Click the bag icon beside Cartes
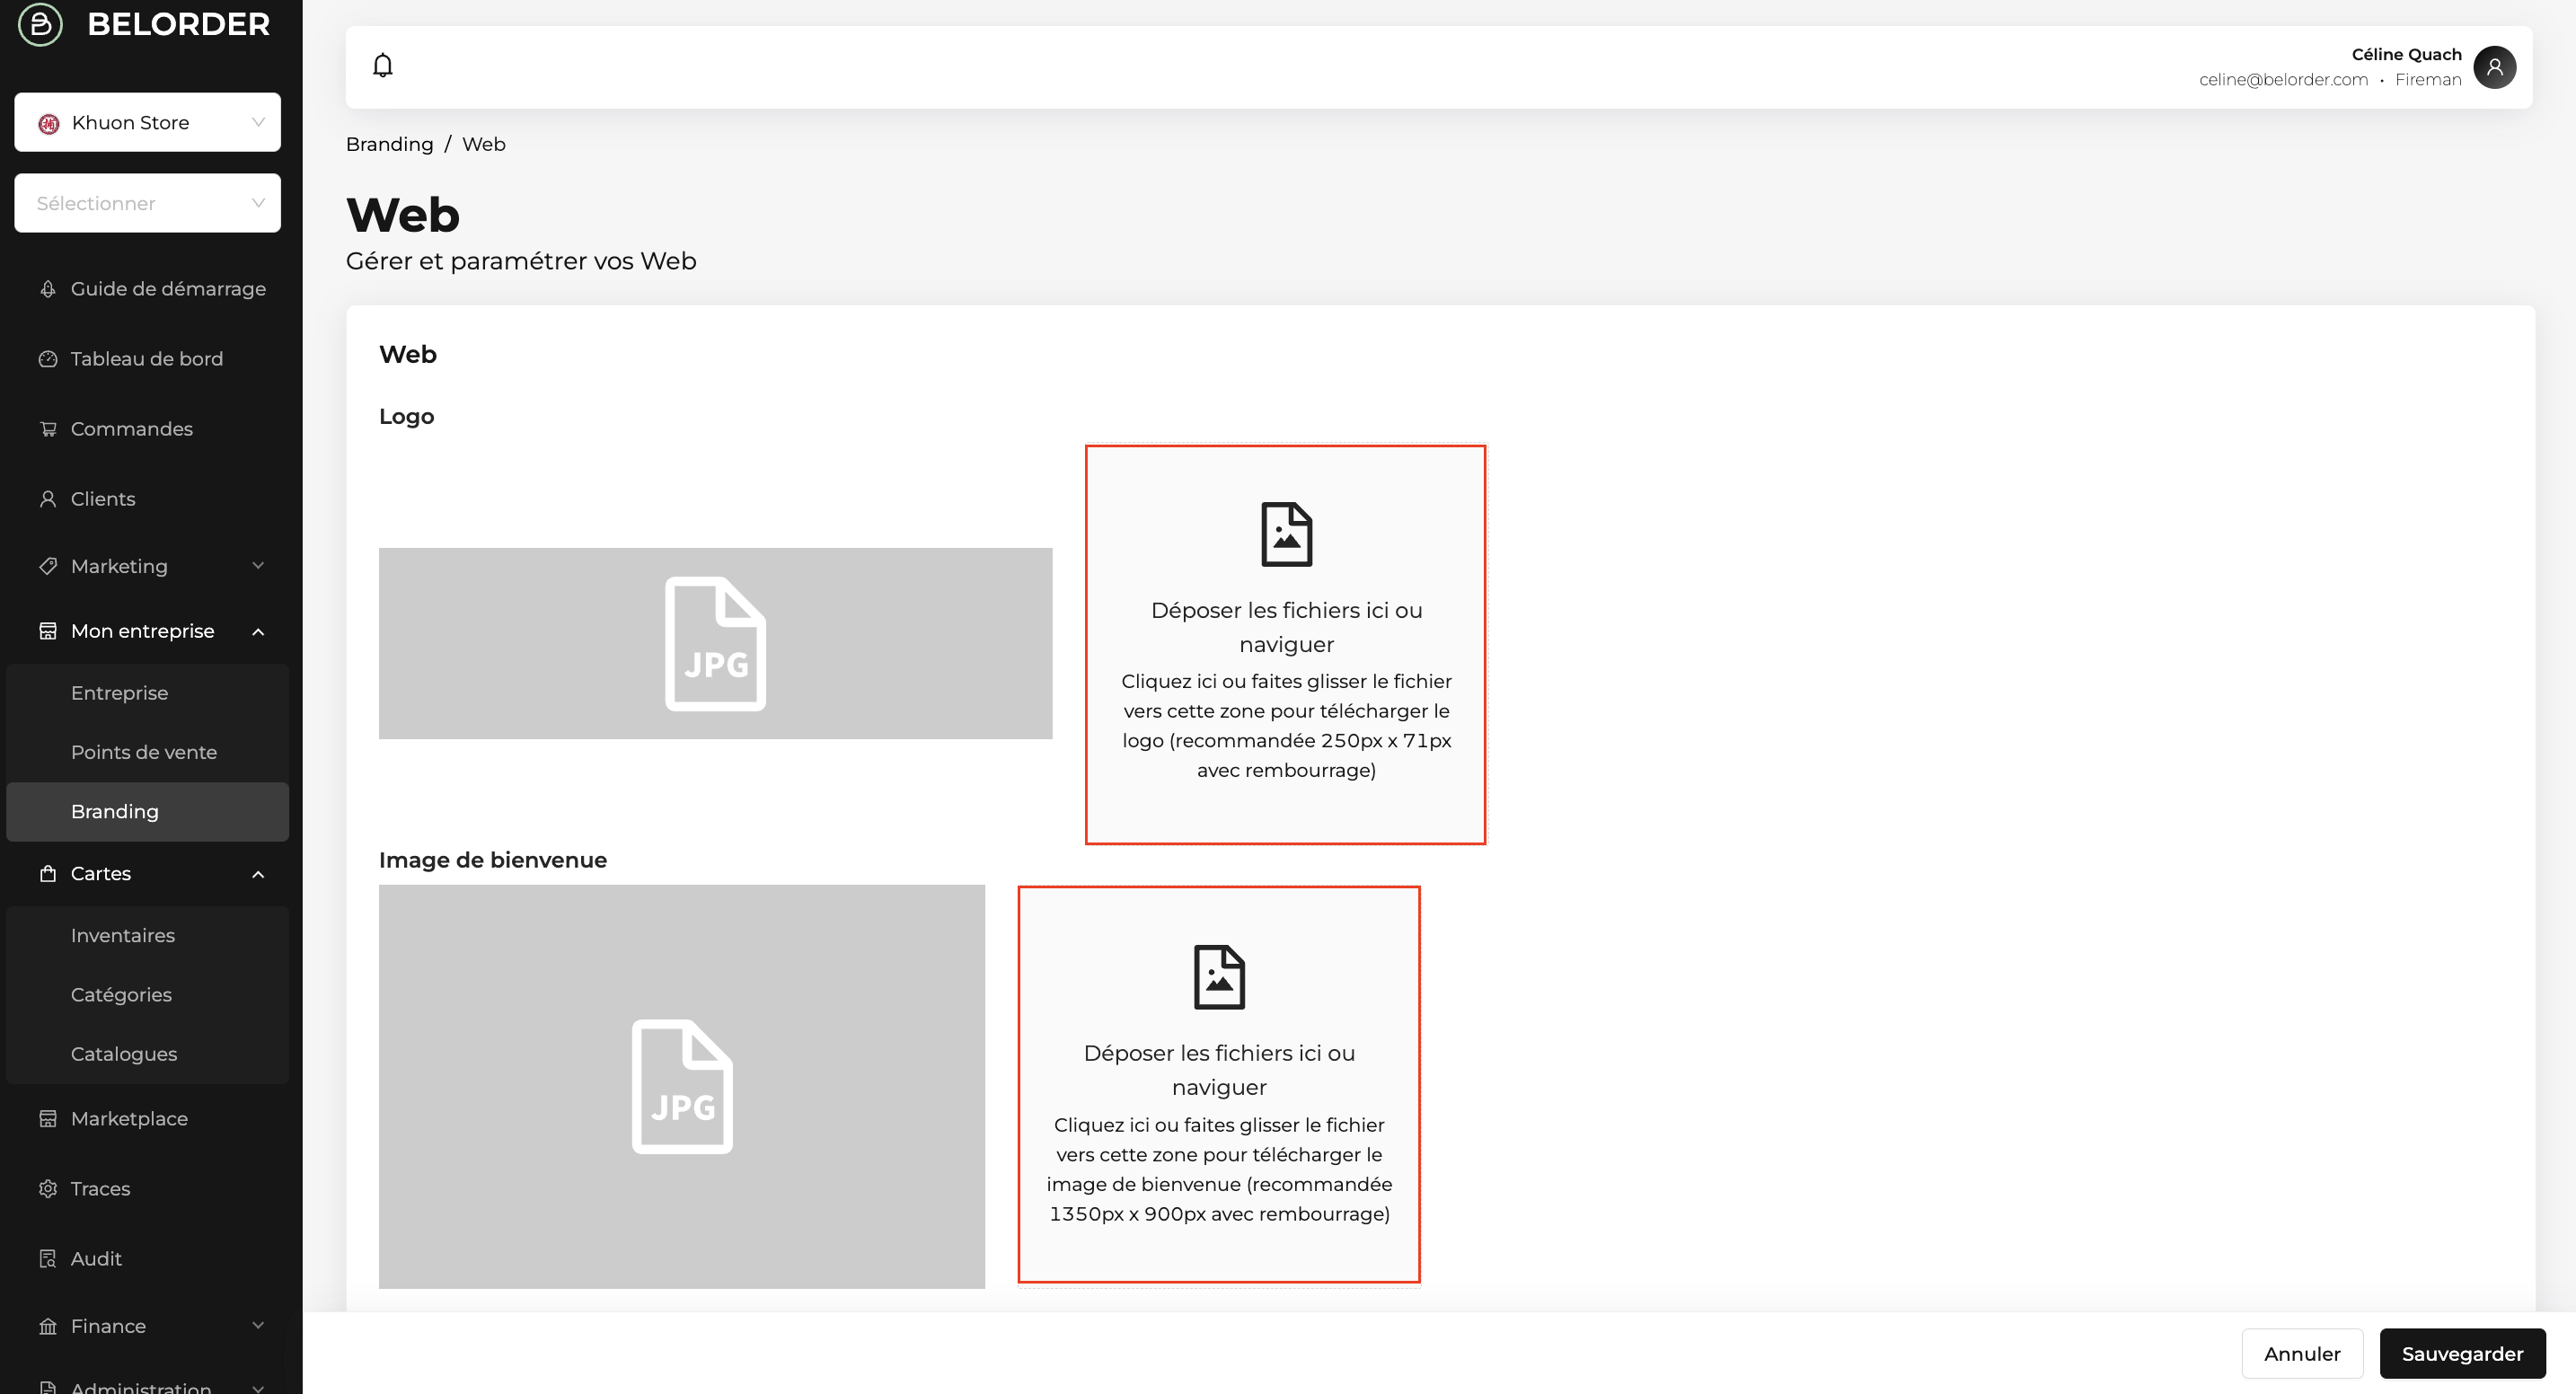 click(48, 873)
